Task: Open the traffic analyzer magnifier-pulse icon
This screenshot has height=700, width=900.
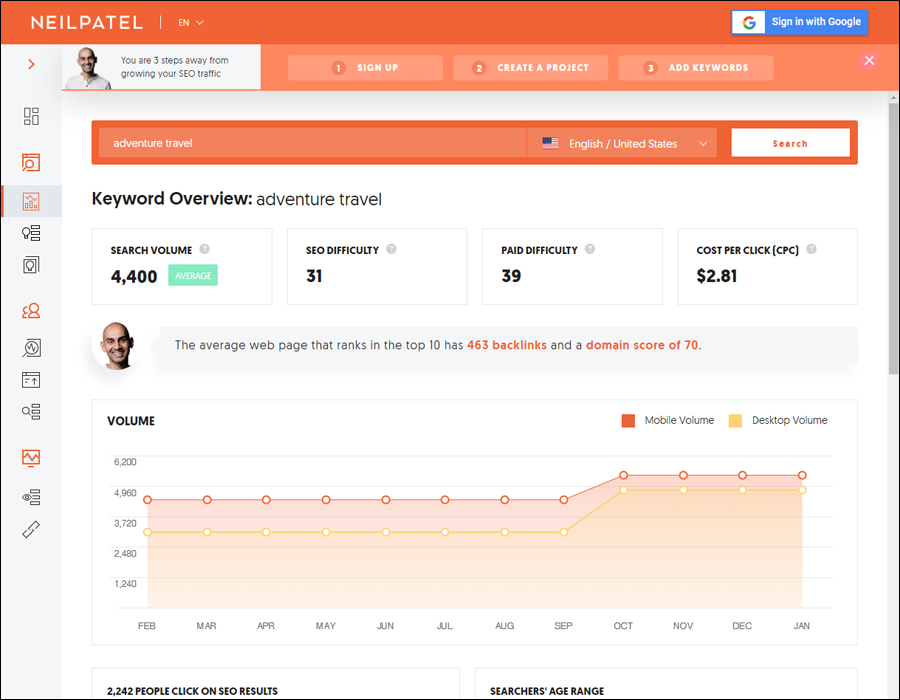Action: [x=31, y=348]
